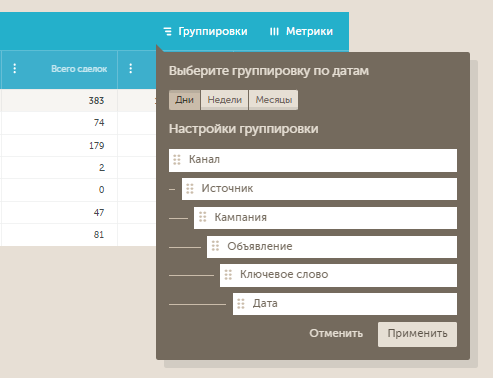Select Дни date grouping
This screenshot has width=493, height=378.
click(x=184, y=100)
